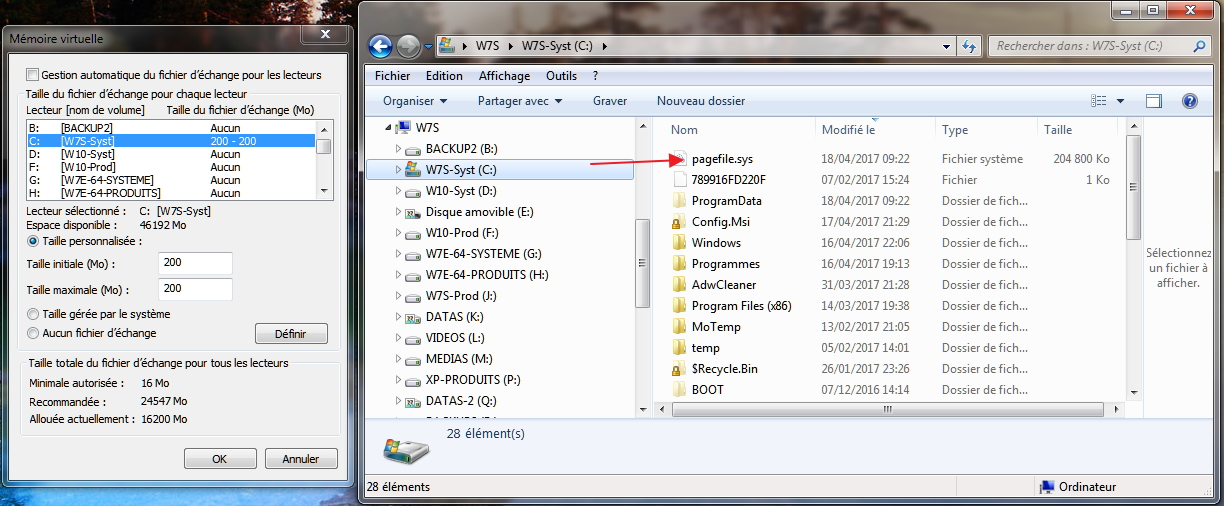
Task: Click Disque amovible (E:) drive icon
Action: 412,212
